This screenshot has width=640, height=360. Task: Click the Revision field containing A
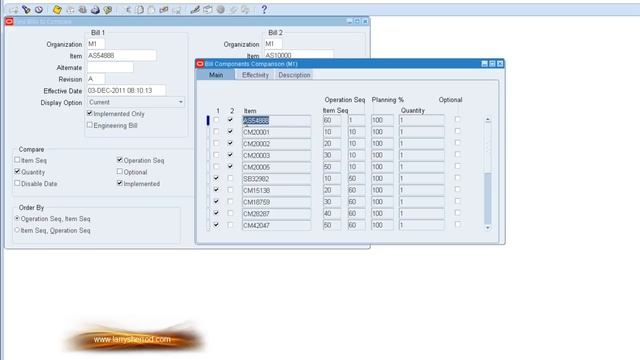point(96,79)
